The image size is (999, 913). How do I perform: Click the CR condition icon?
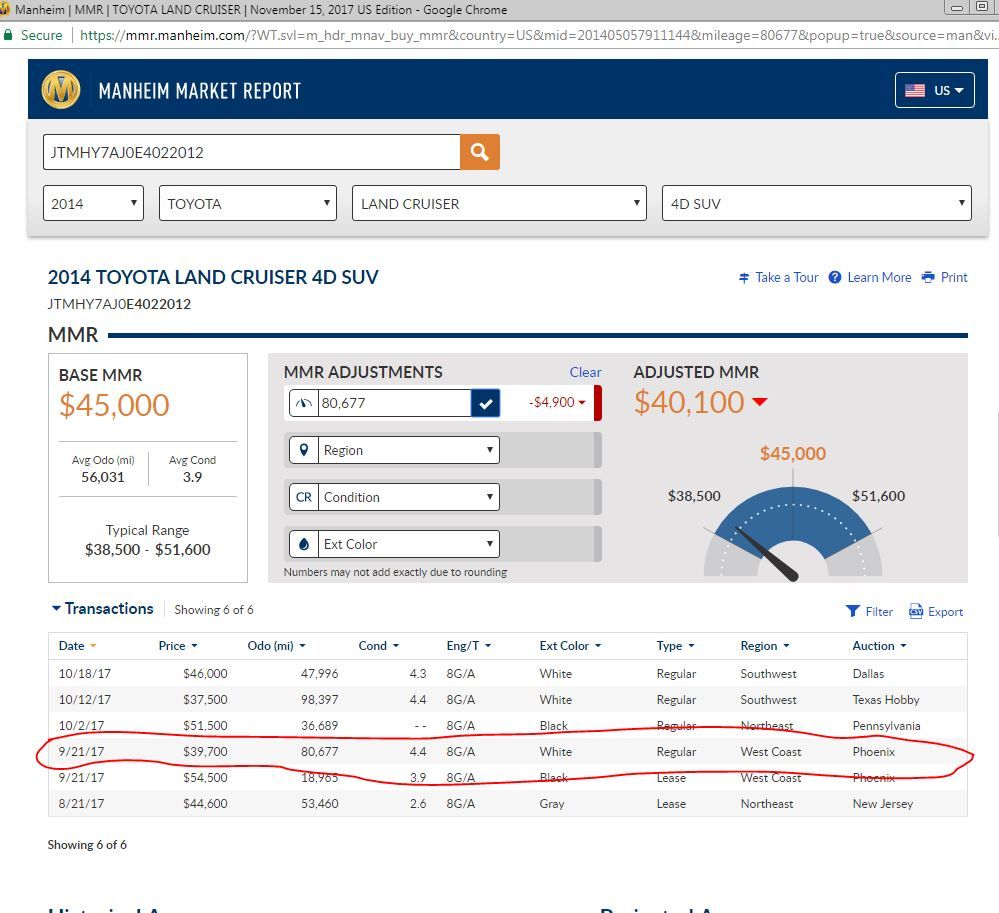tap(304, 497)
